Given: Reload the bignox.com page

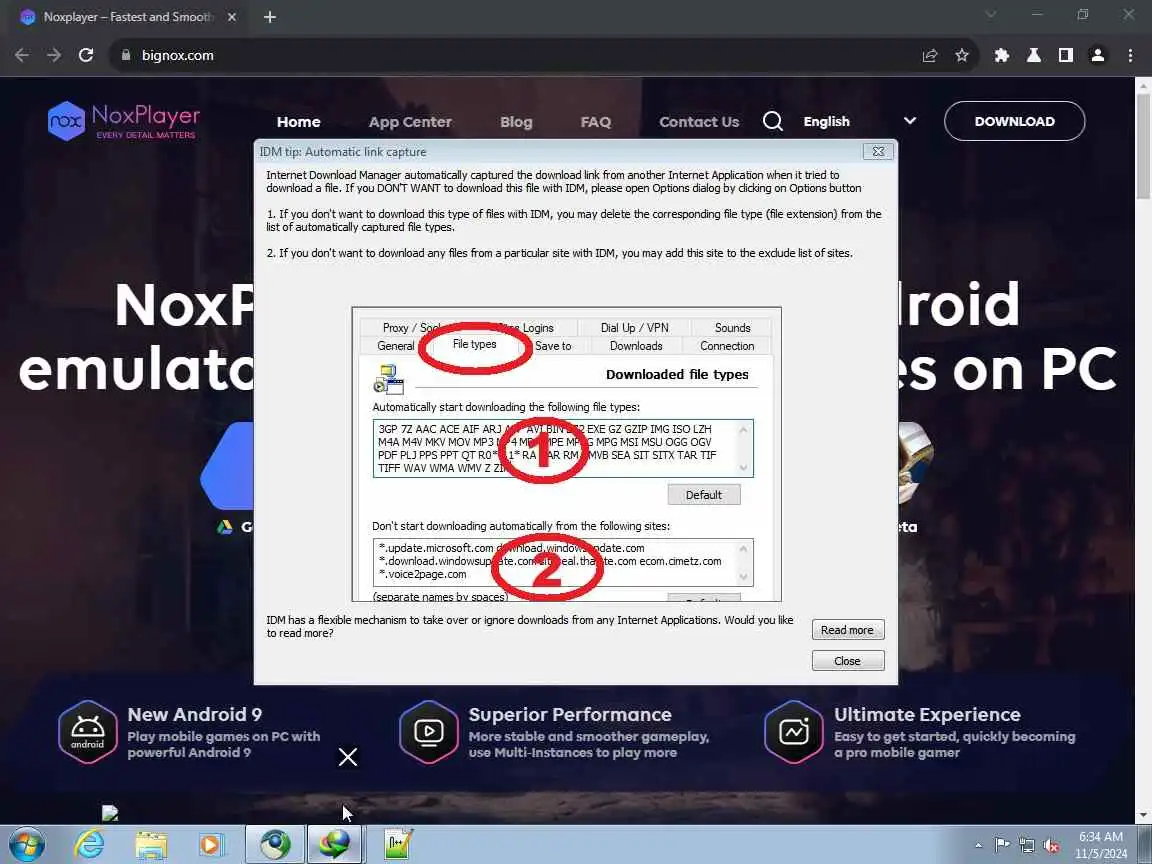Looking at the screenshot, I should click(x=86, y=55).
